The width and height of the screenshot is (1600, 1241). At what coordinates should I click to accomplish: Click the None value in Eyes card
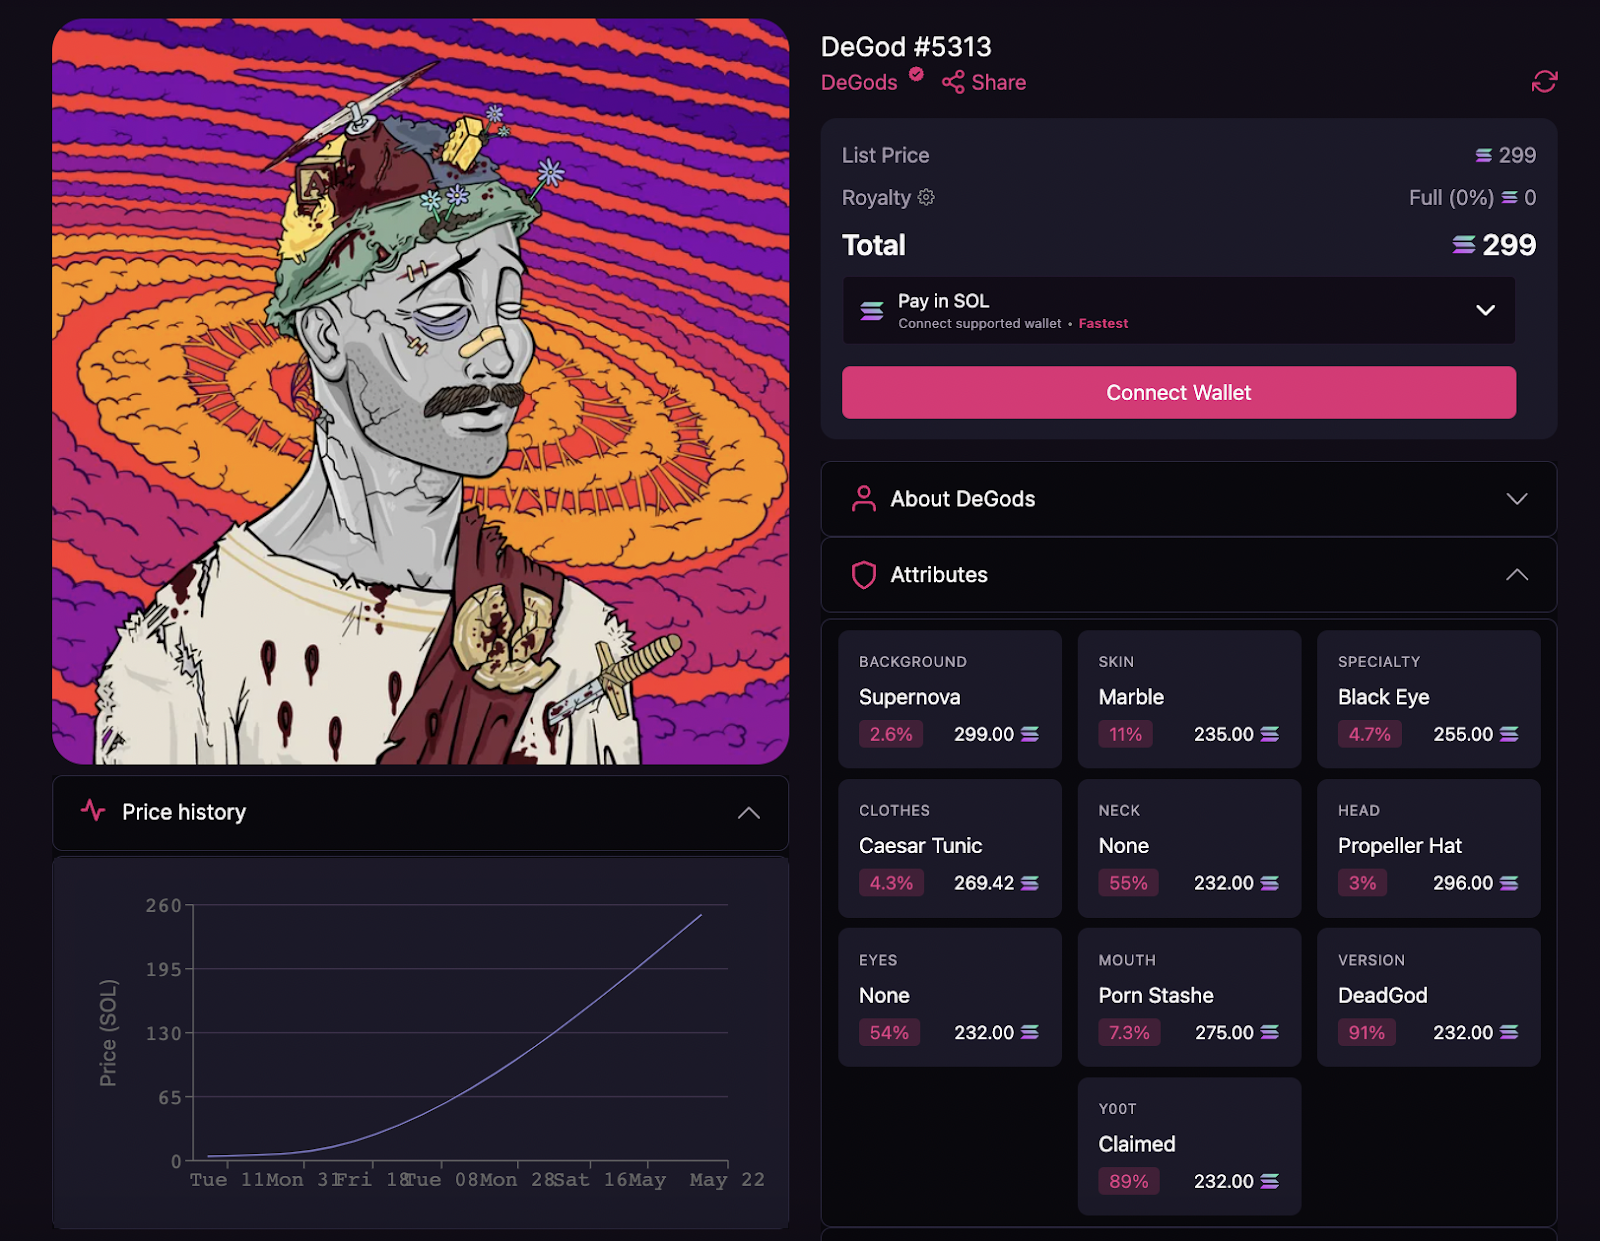pos(884,996)
